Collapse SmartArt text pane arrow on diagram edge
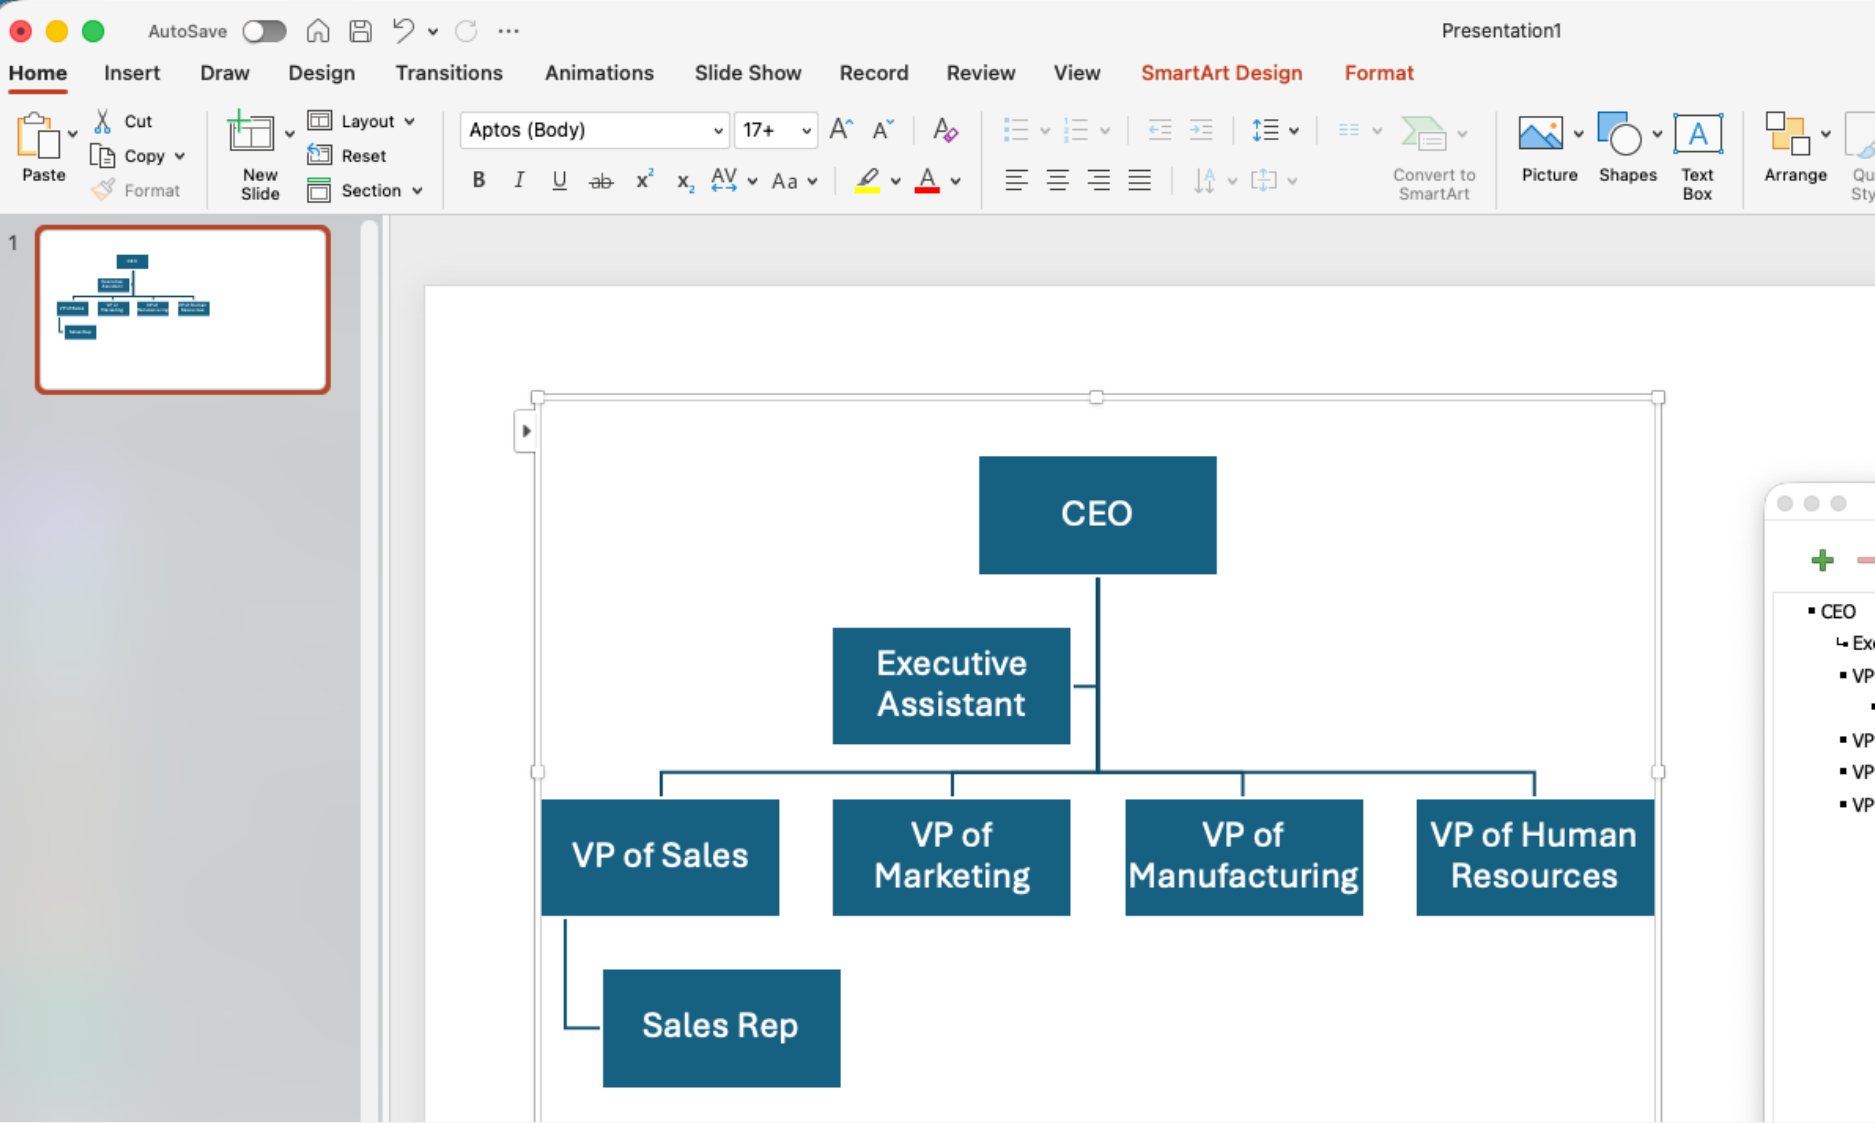Viewport: 1875px width, 1123px height. click(525, 431)
